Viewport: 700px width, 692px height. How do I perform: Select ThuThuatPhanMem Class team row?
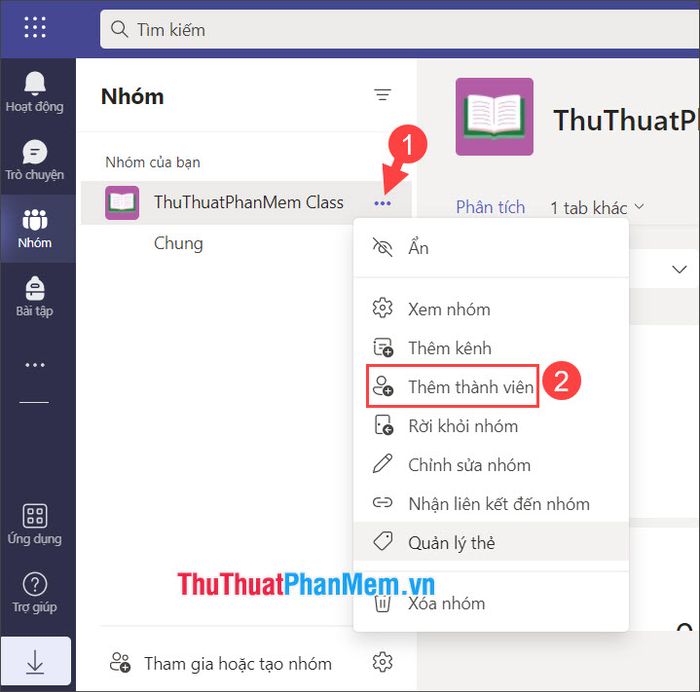click(x=246, y=203)
